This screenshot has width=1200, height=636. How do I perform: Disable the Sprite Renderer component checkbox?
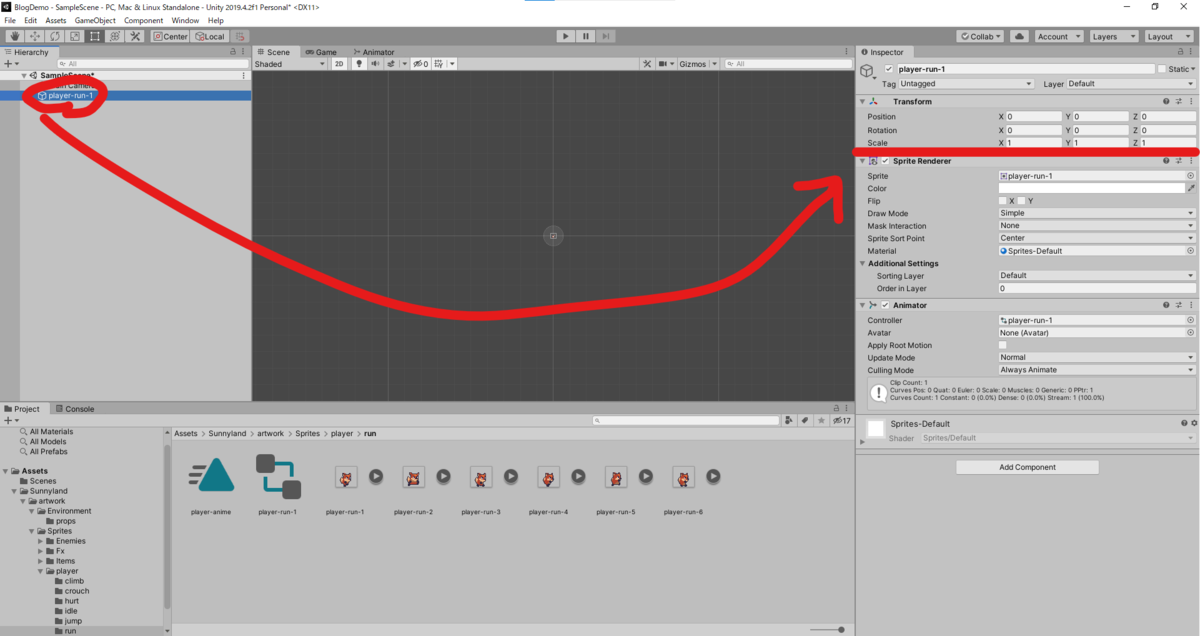[885, 160]
